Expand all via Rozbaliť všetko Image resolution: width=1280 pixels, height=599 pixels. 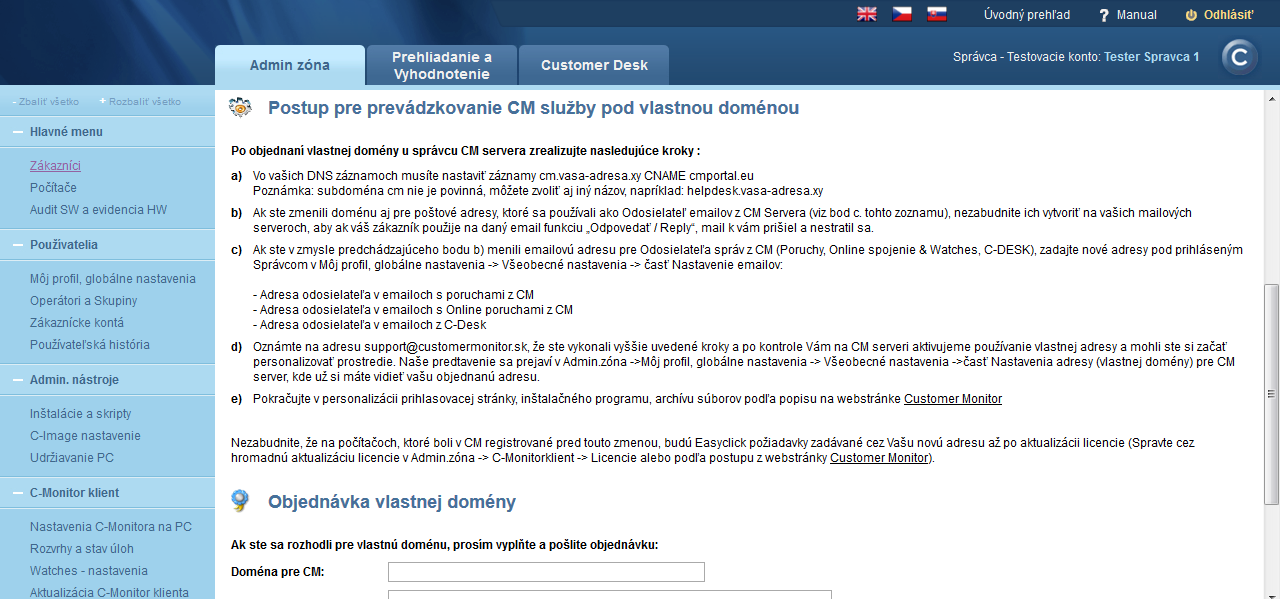pos(140,102)
